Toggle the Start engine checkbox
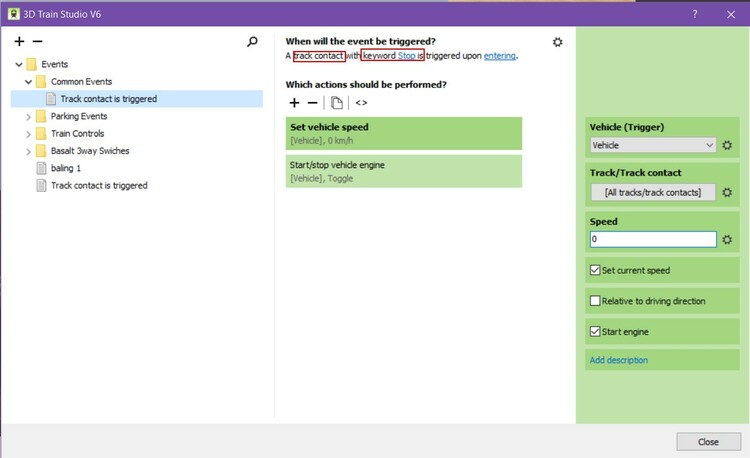Image resolution: width=750 pixels, height=458 pixels. [x=595, y=331]
